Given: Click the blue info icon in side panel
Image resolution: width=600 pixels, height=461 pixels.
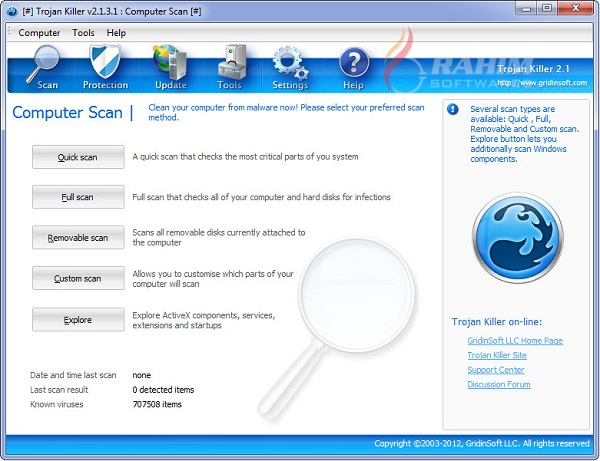Looking at the screenshot, I should [x=453, y=109].
